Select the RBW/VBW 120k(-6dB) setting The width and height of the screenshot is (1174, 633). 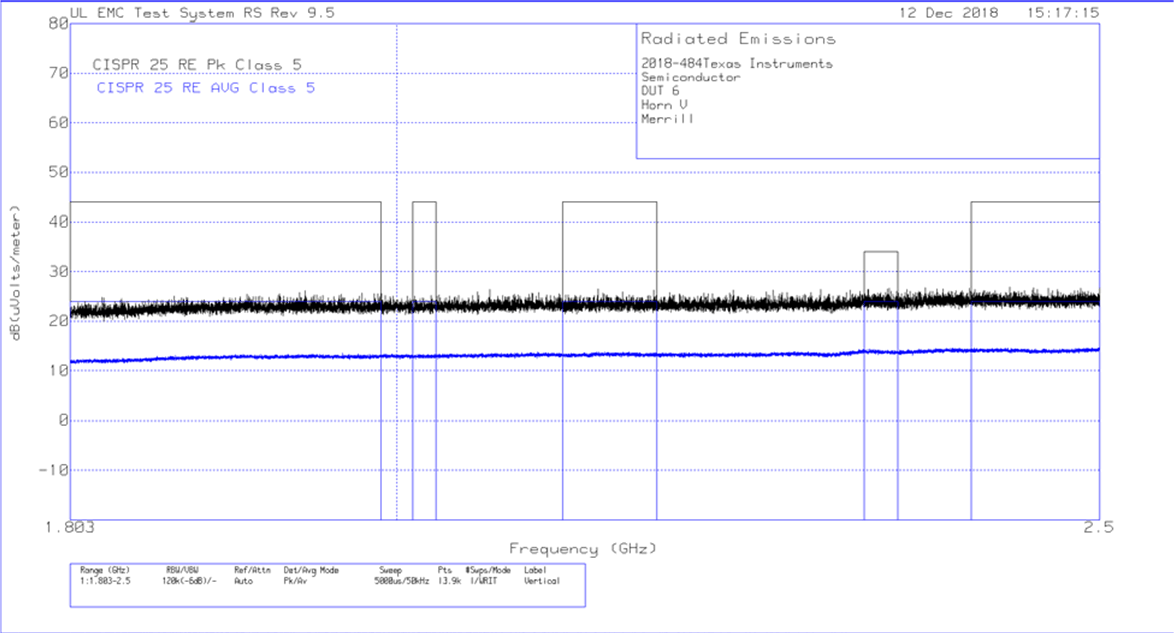coord(190,575)
